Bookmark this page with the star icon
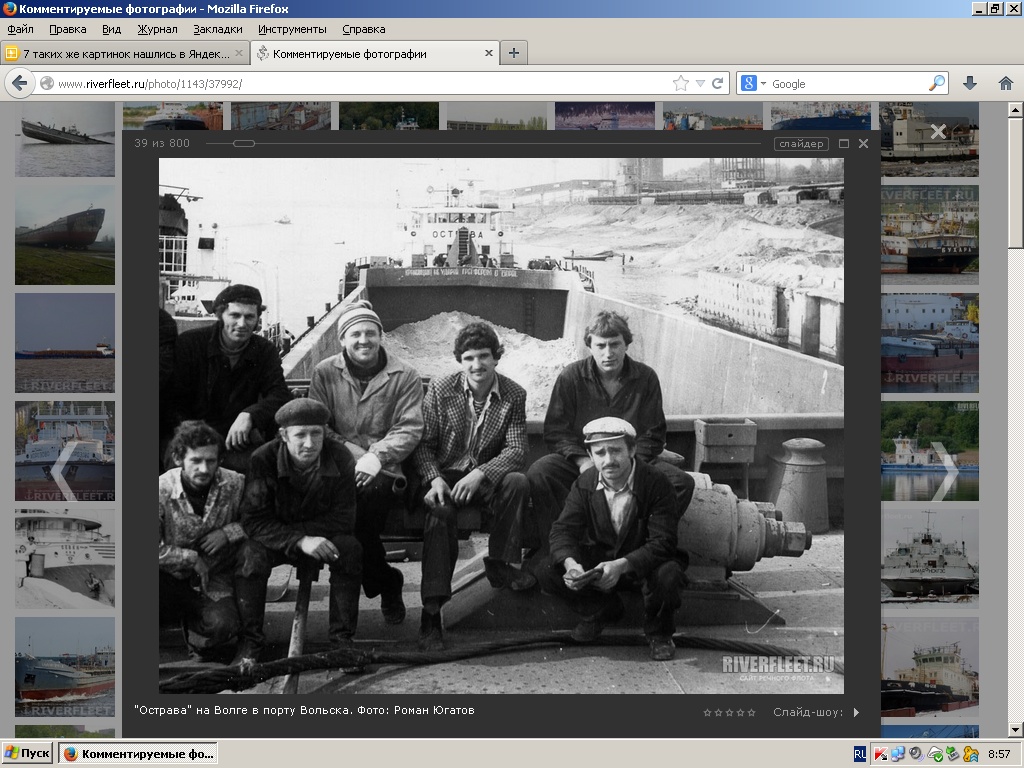The height and width of the screenshot is (768, 1024). coord(681,84)
